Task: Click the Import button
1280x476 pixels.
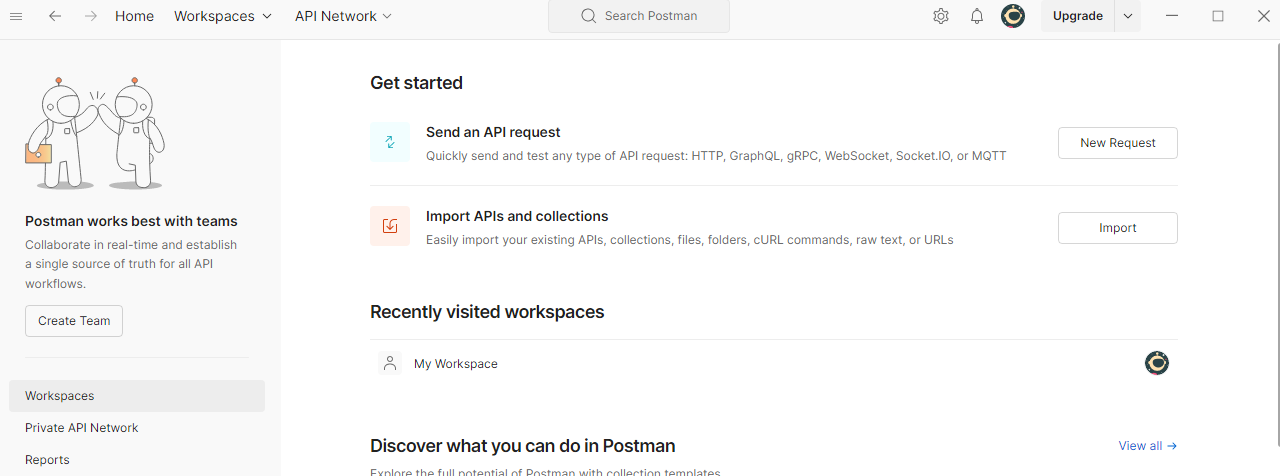Action: (1118, 228)
